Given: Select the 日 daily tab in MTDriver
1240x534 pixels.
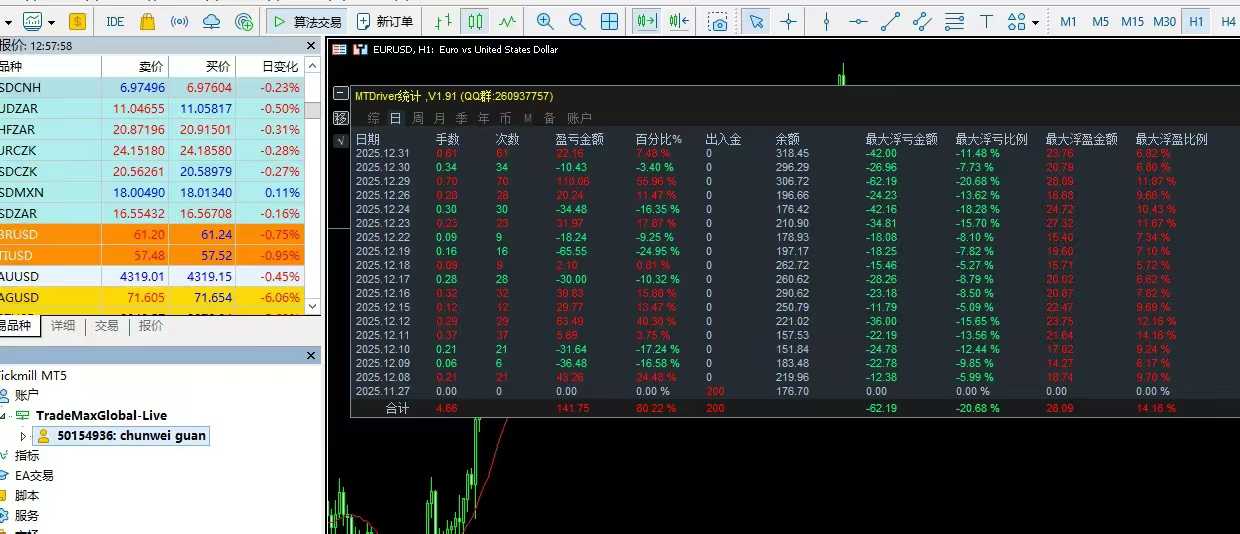Looking at the screenshot, I should (395, 118).
